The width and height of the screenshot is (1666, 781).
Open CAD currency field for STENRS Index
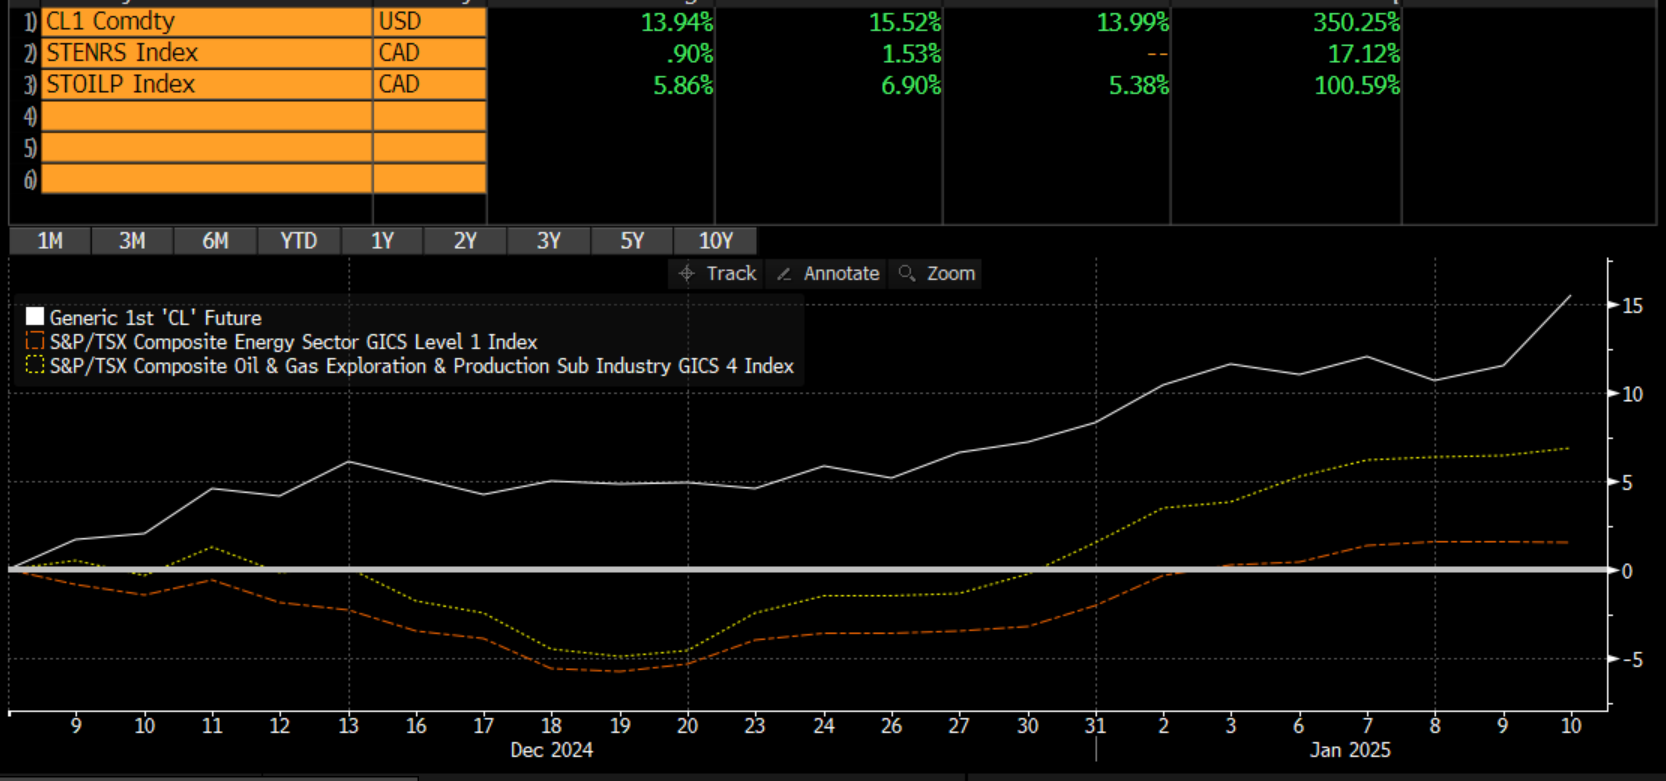tap(429, 53)
